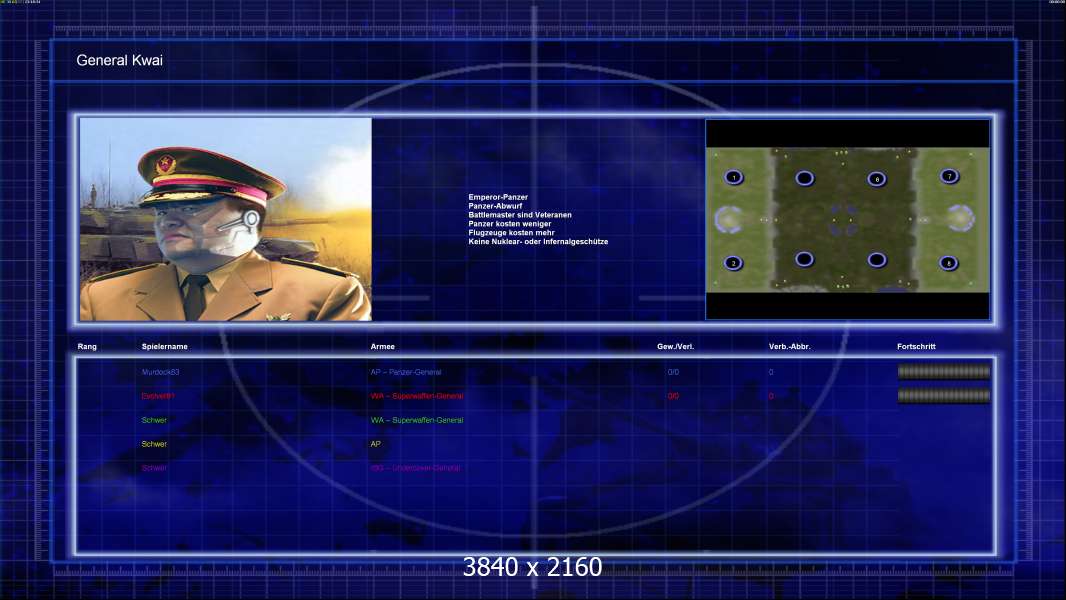1066x600 pixels.
Task: Click the dashed circle at the map's left edge
Action: click(x=727, y=219)
